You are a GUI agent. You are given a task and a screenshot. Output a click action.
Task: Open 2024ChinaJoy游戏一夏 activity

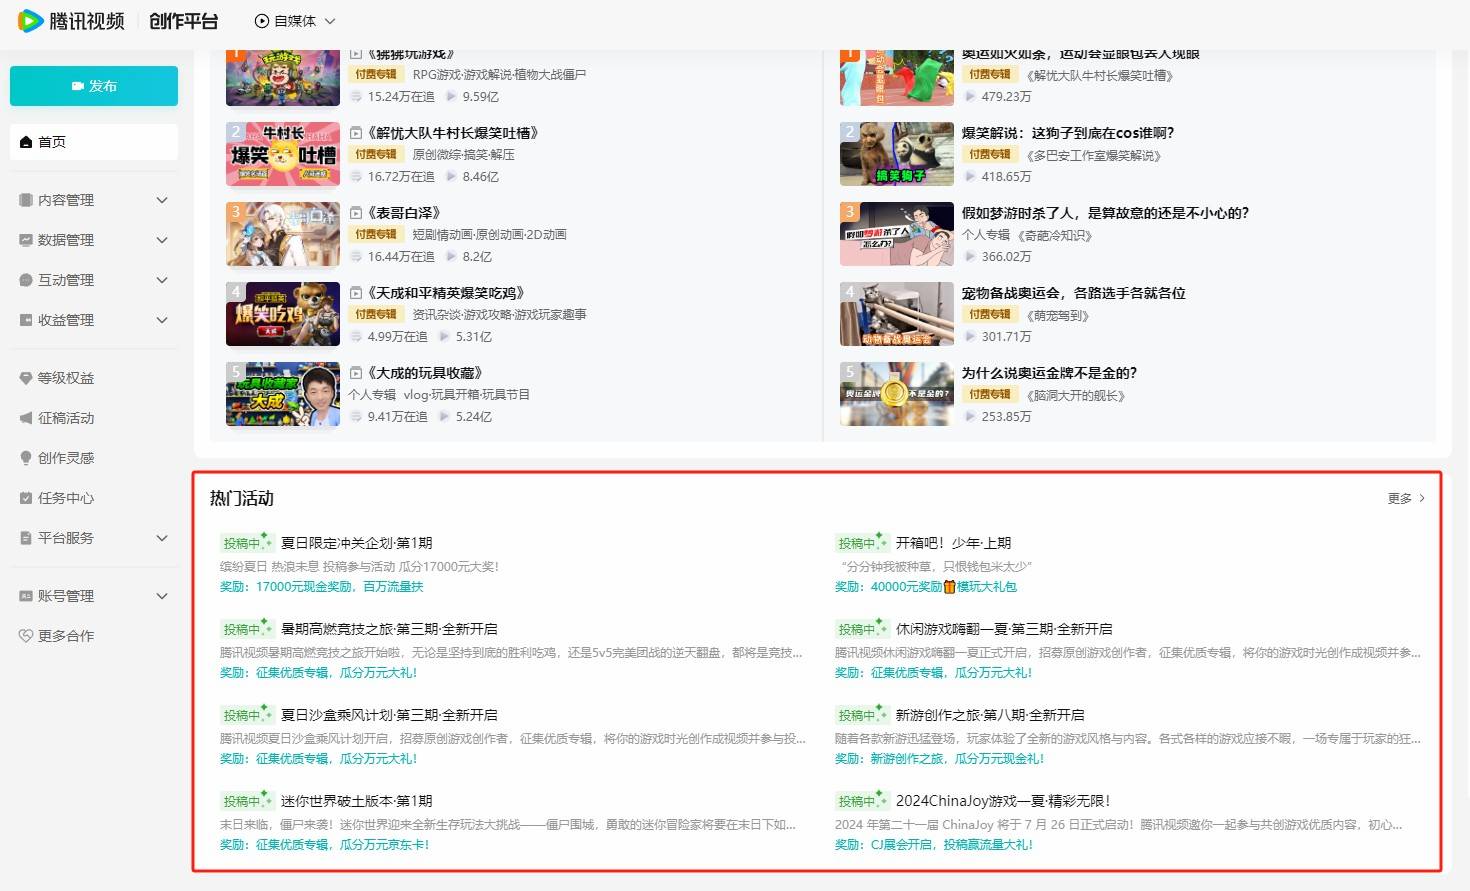coord(1003,801)
